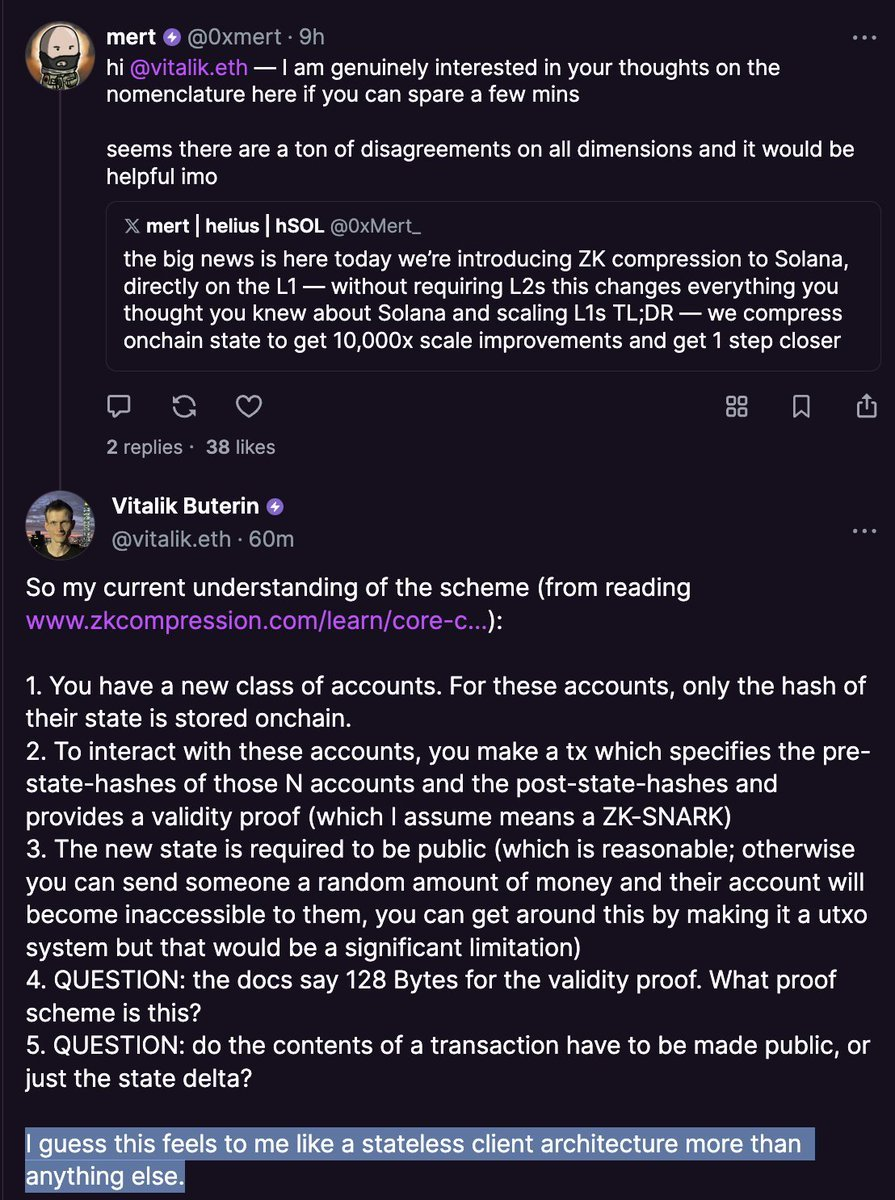This screenshot has height=1200, width=895.
Task: Open Vitalik Buterin's profile avatar
Action: click(x=59, y=525)
